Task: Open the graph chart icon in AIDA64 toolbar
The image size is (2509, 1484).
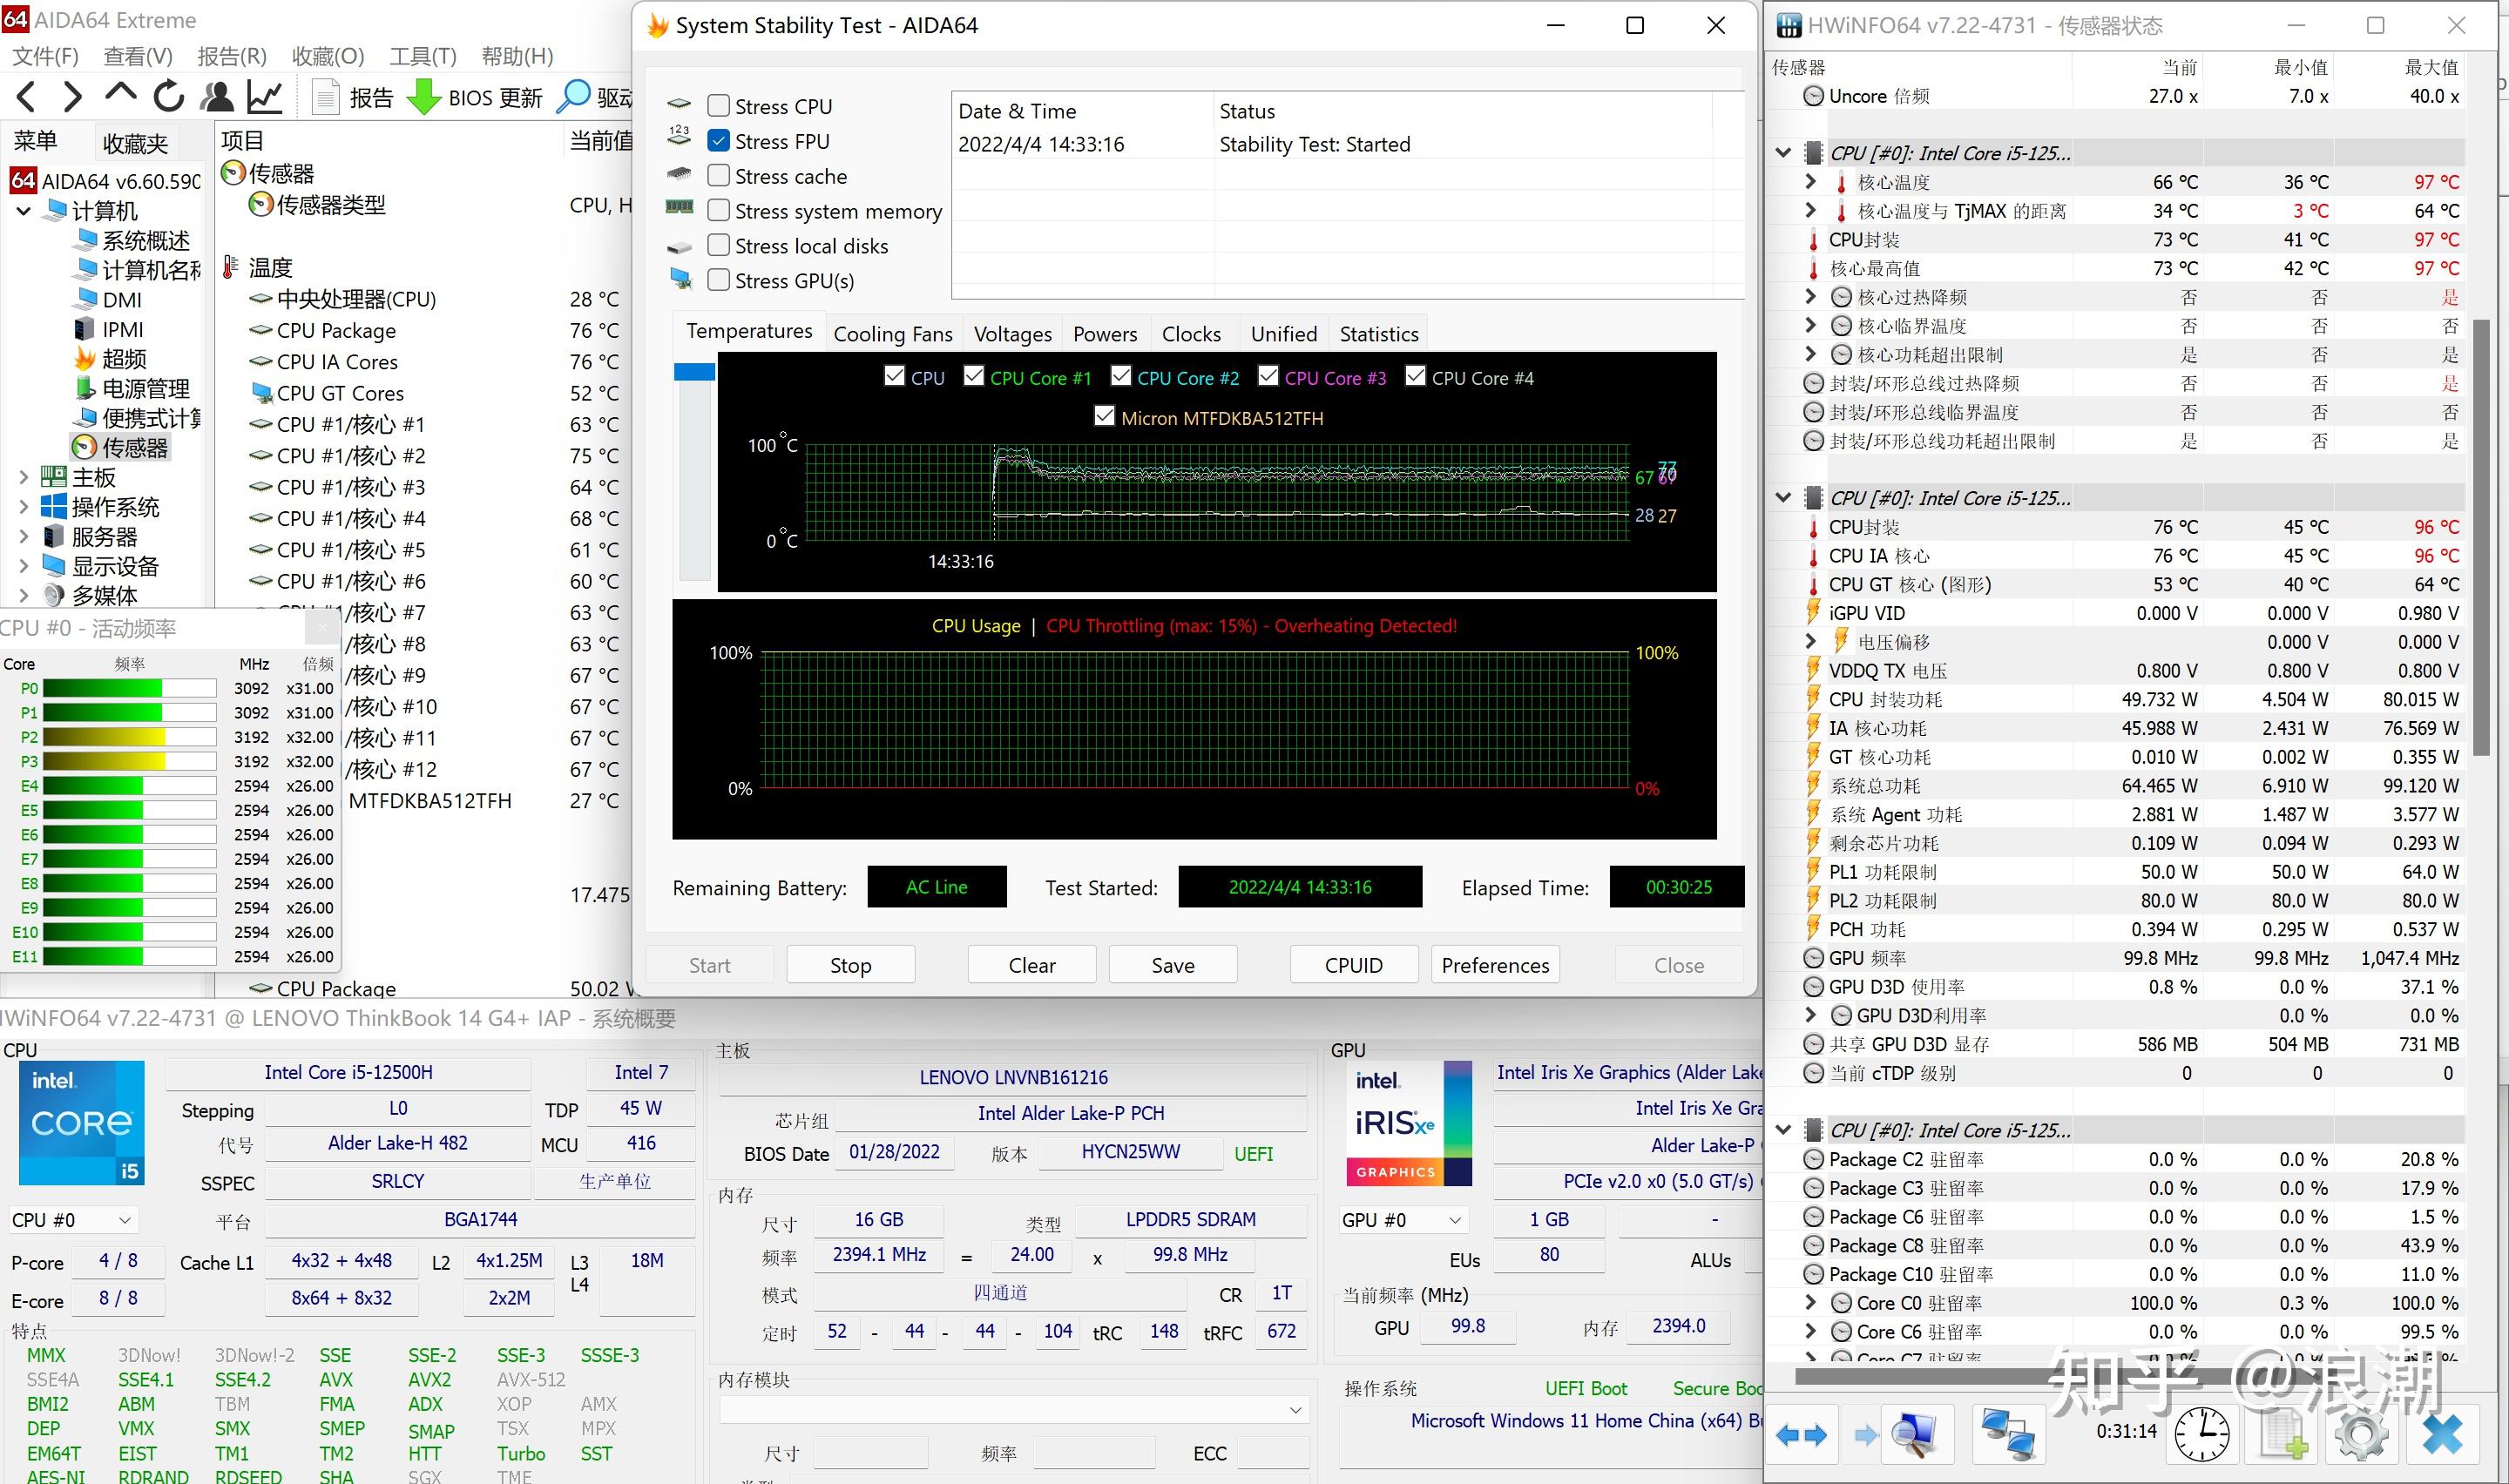Action: coord(265,97)
